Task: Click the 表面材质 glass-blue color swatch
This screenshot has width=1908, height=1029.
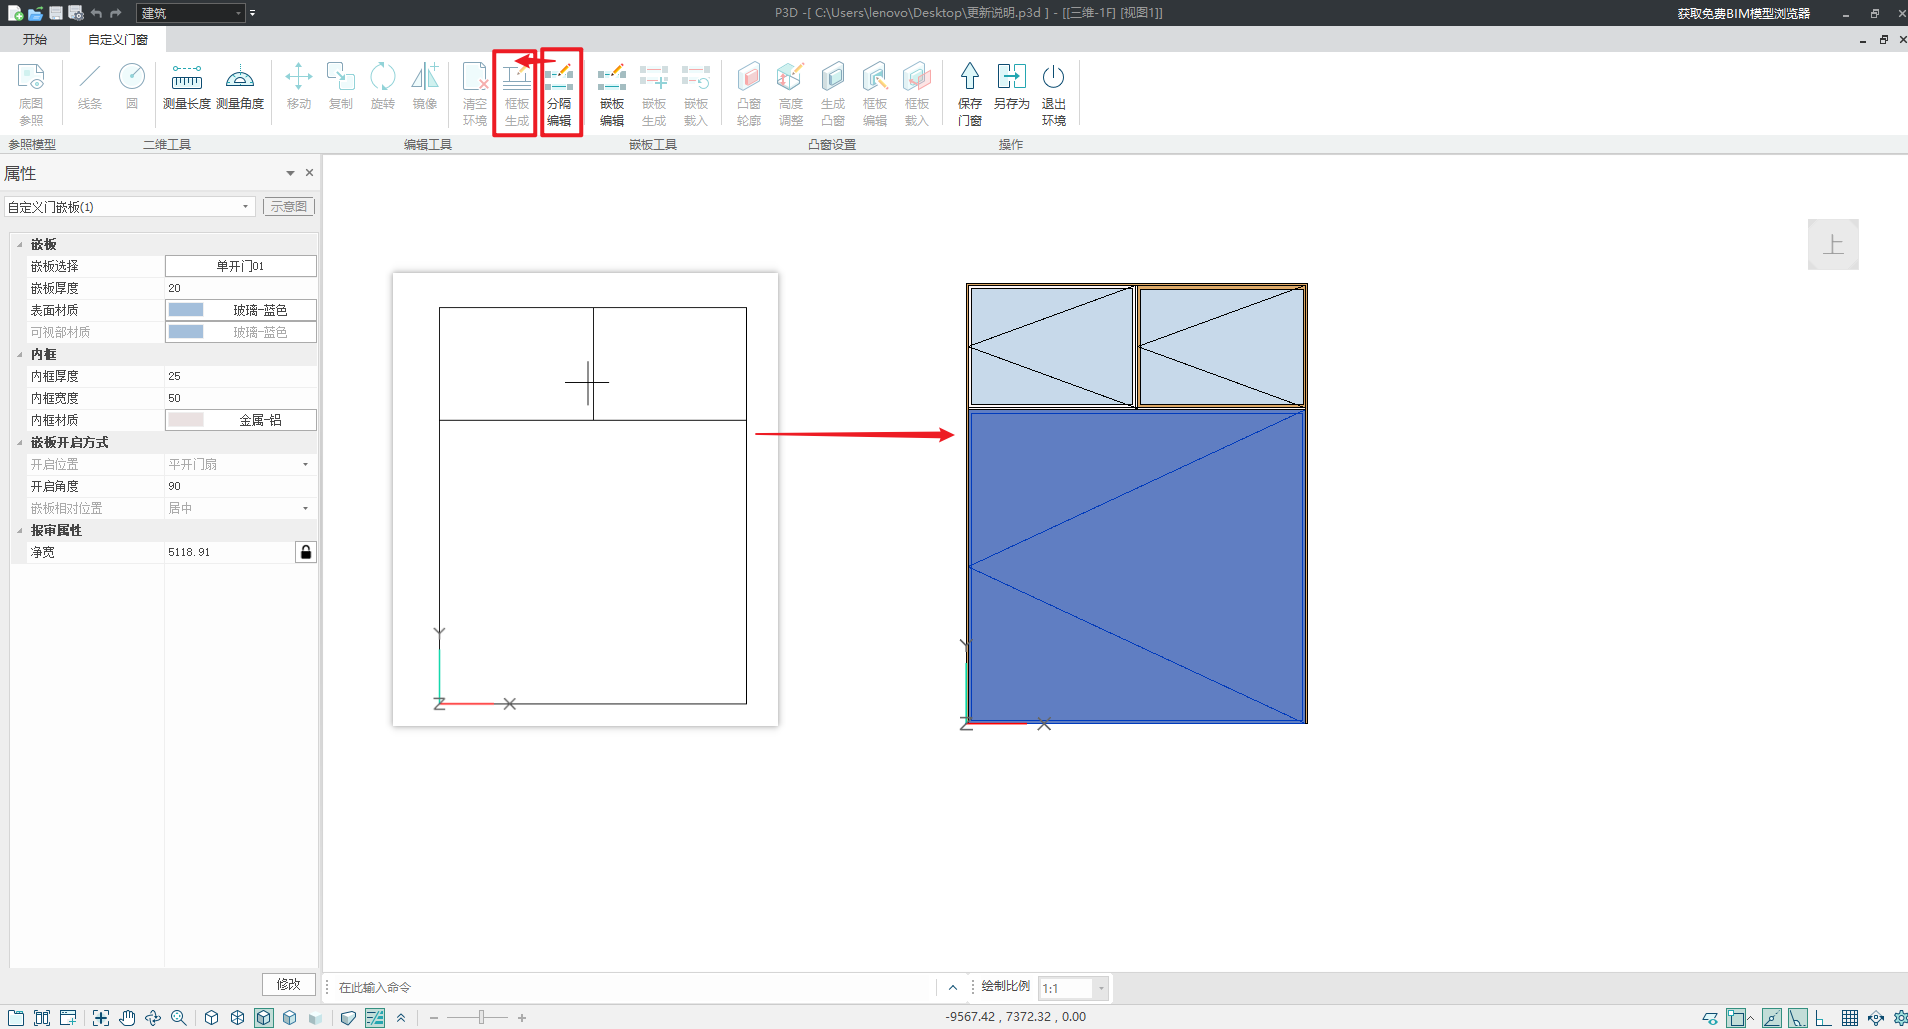Action: [186, 310]
